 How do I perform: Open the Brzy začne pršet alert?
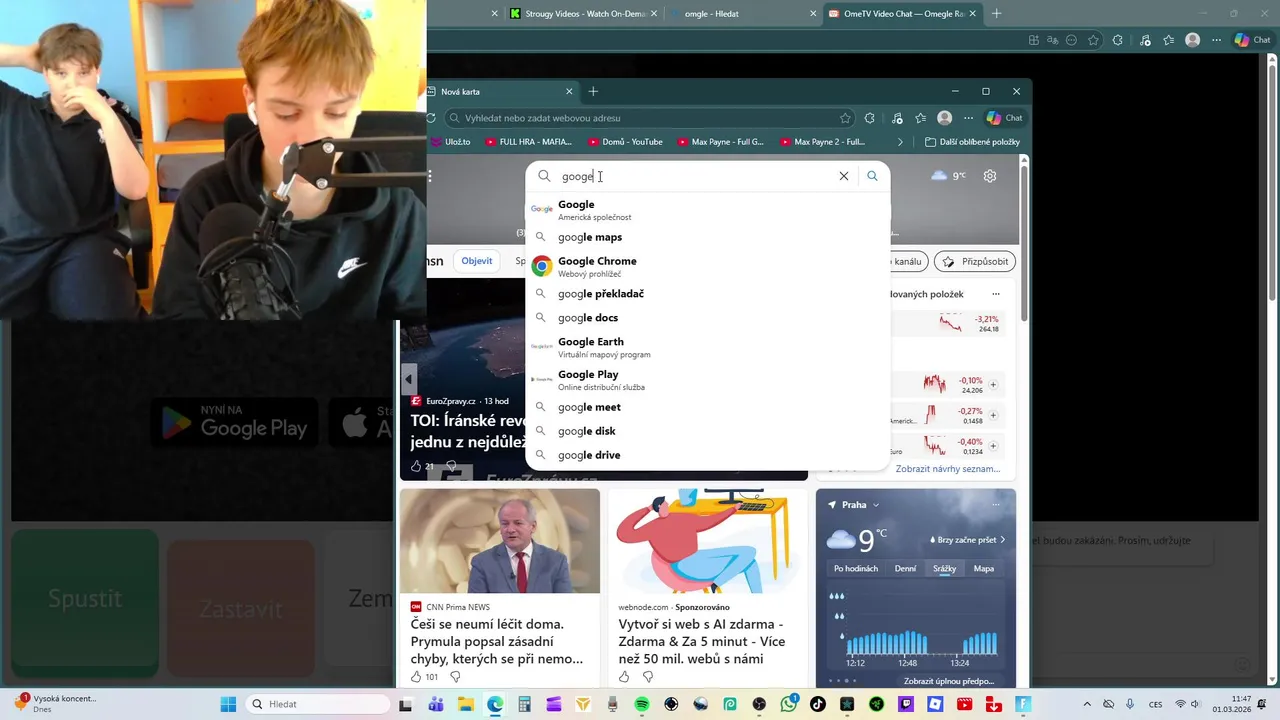tap(968, 540)
